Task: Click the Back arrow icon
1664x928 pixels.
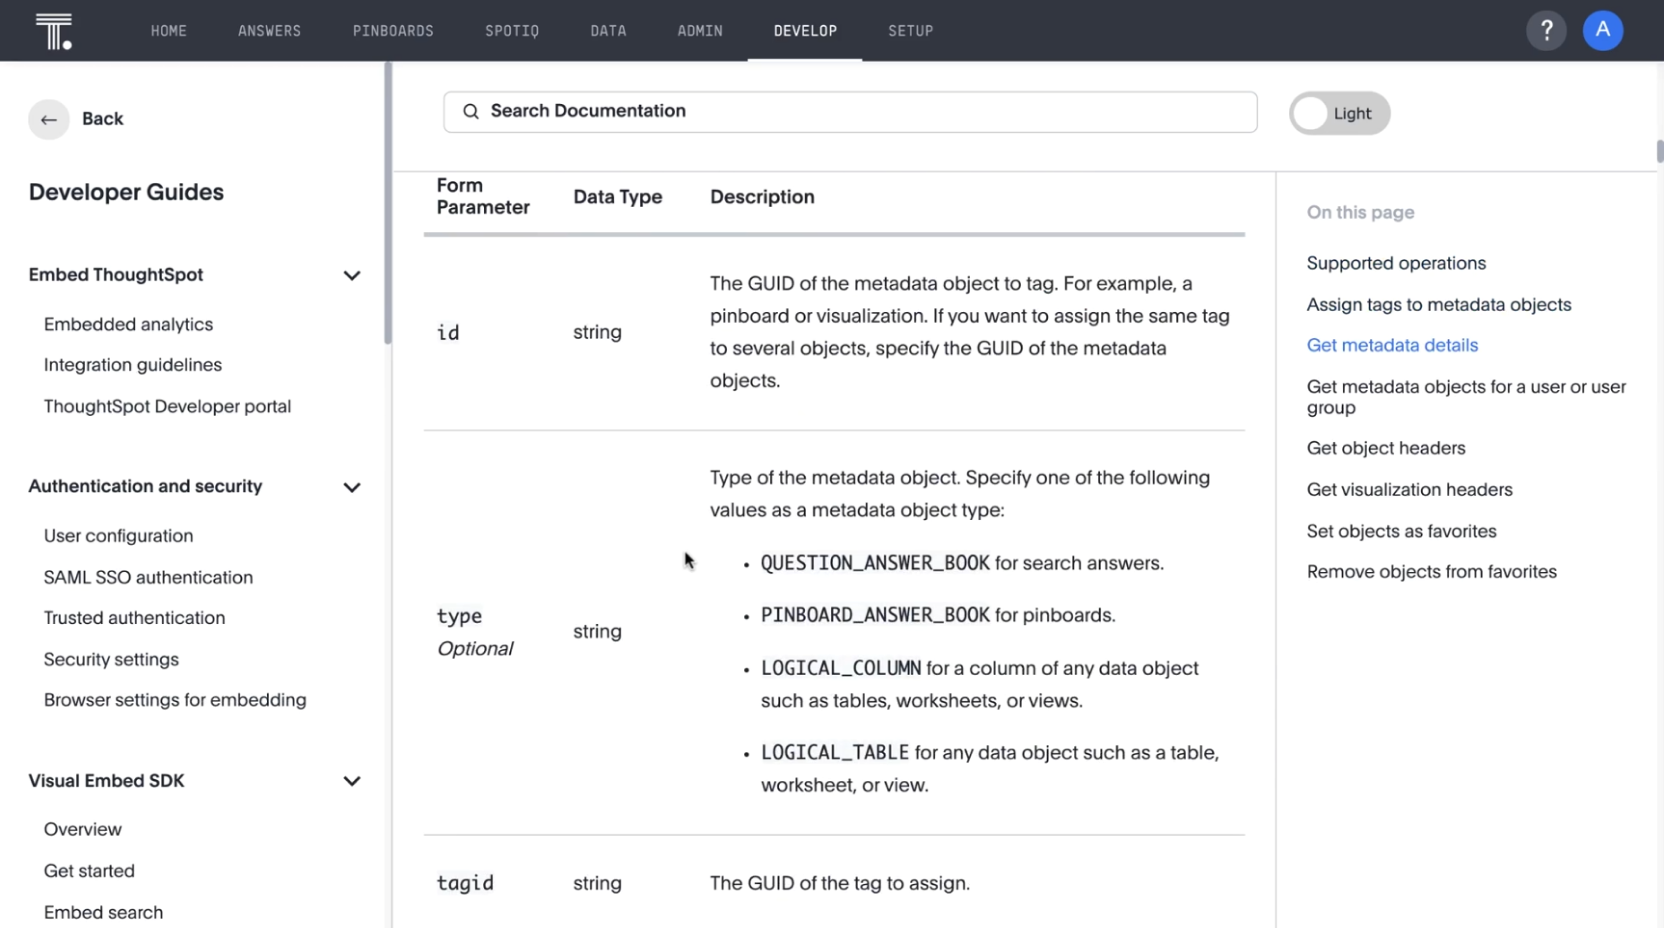Action: [49, 120]
